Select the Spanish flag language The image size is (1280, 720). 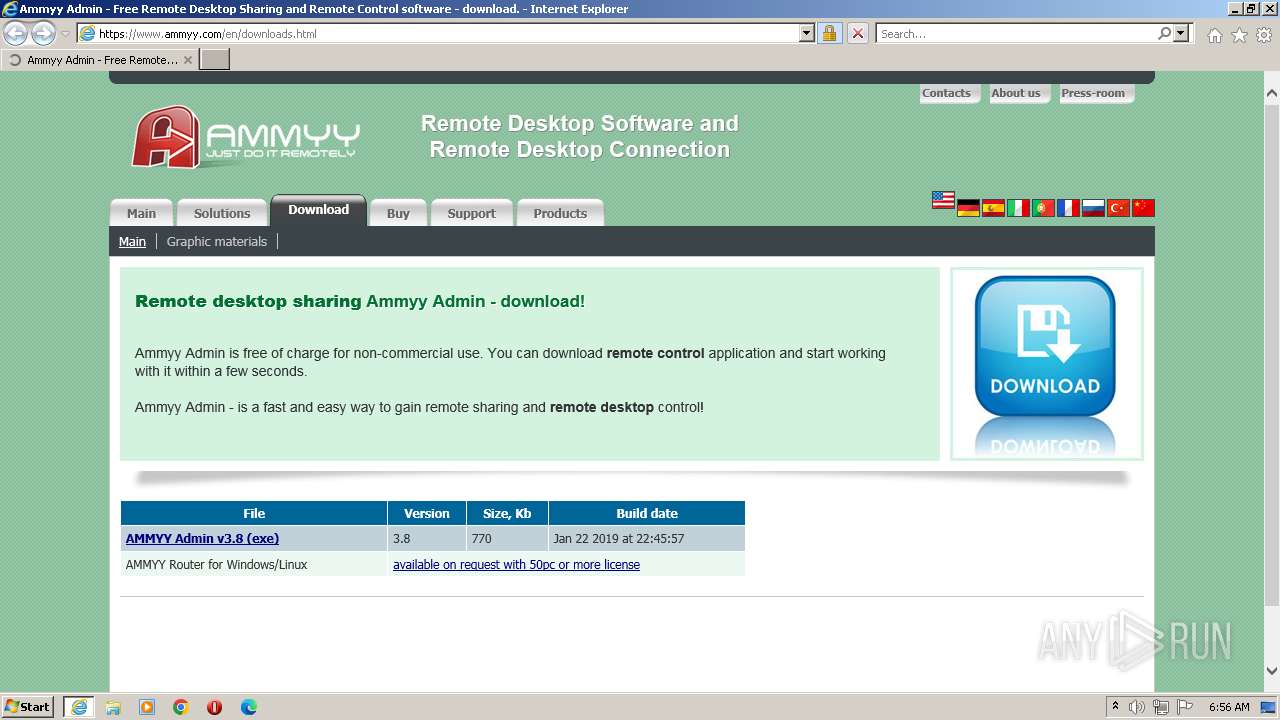pyautogui.click(x=993, y=208)
